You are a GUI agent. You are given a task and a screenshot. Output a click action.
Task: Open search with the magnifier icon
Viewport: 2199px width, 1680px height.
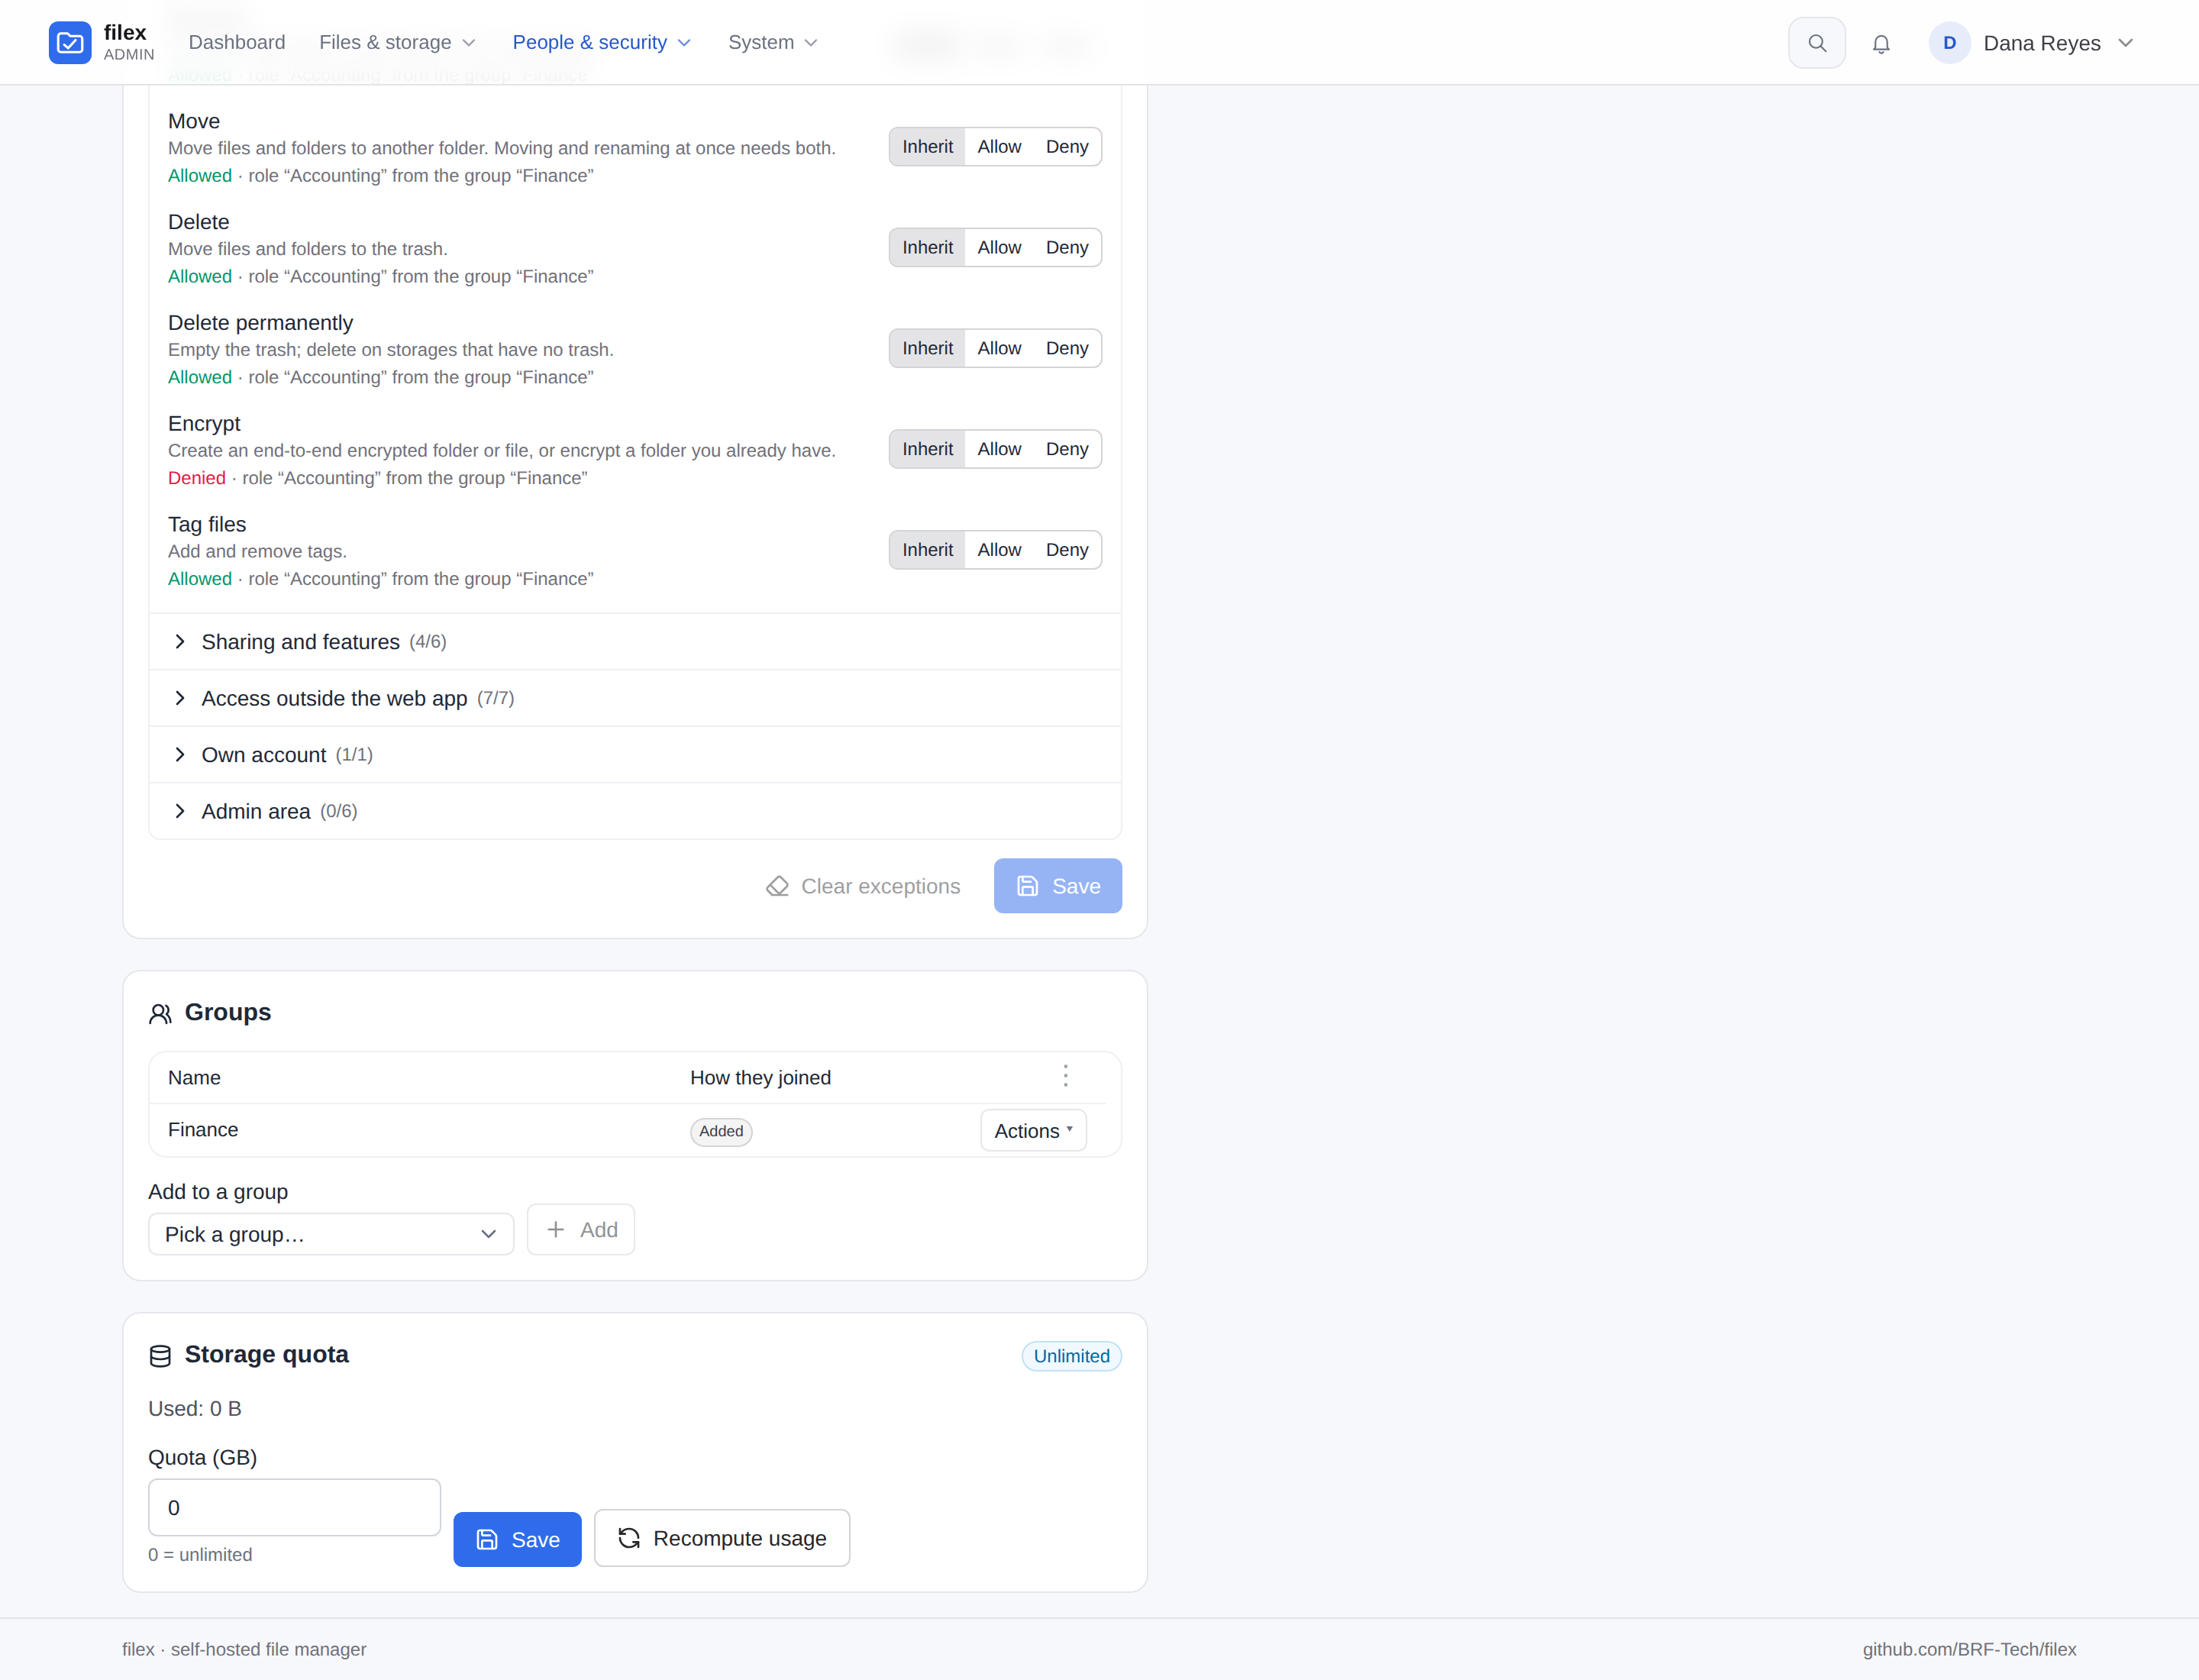point(1817,43)
